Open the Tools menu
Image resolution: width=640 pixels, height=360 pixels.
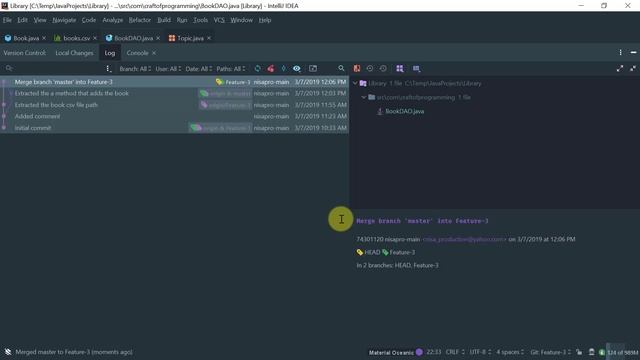coord(200,20)
